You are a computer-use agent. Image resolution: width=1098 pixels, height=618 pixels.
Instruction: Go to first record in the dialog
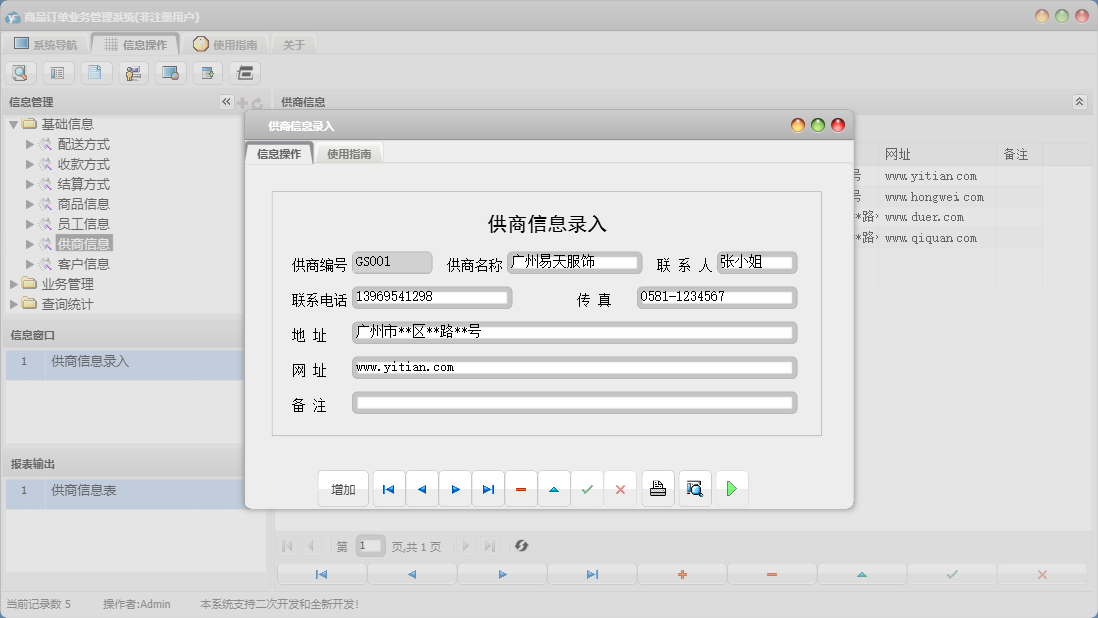tap(388, 488)
